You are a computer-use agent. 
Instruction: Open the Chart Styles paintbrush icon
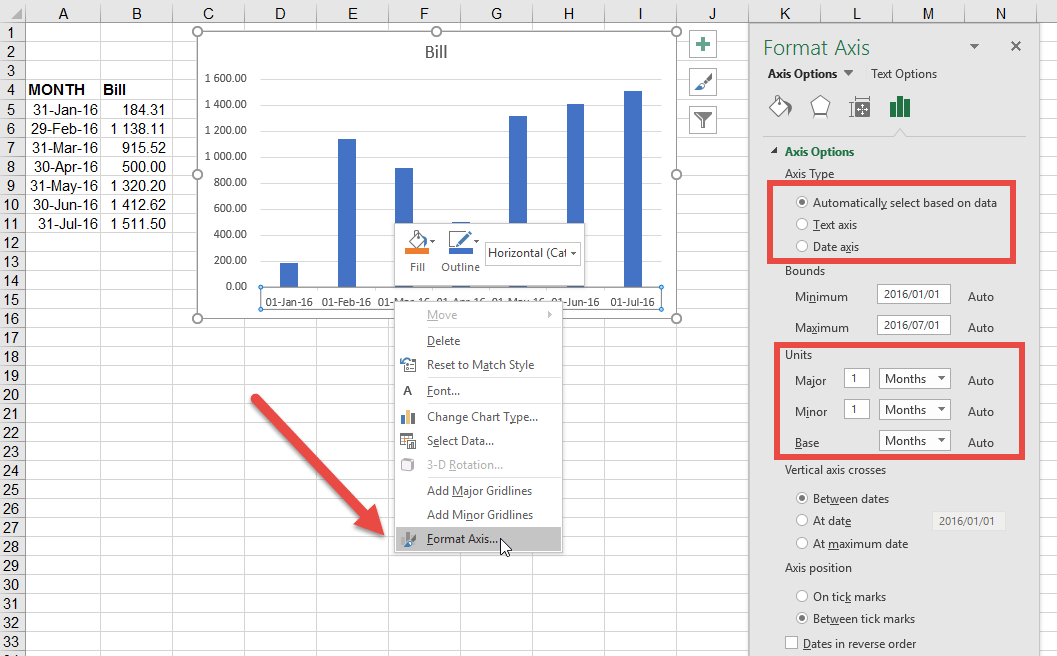pos(703,82)
